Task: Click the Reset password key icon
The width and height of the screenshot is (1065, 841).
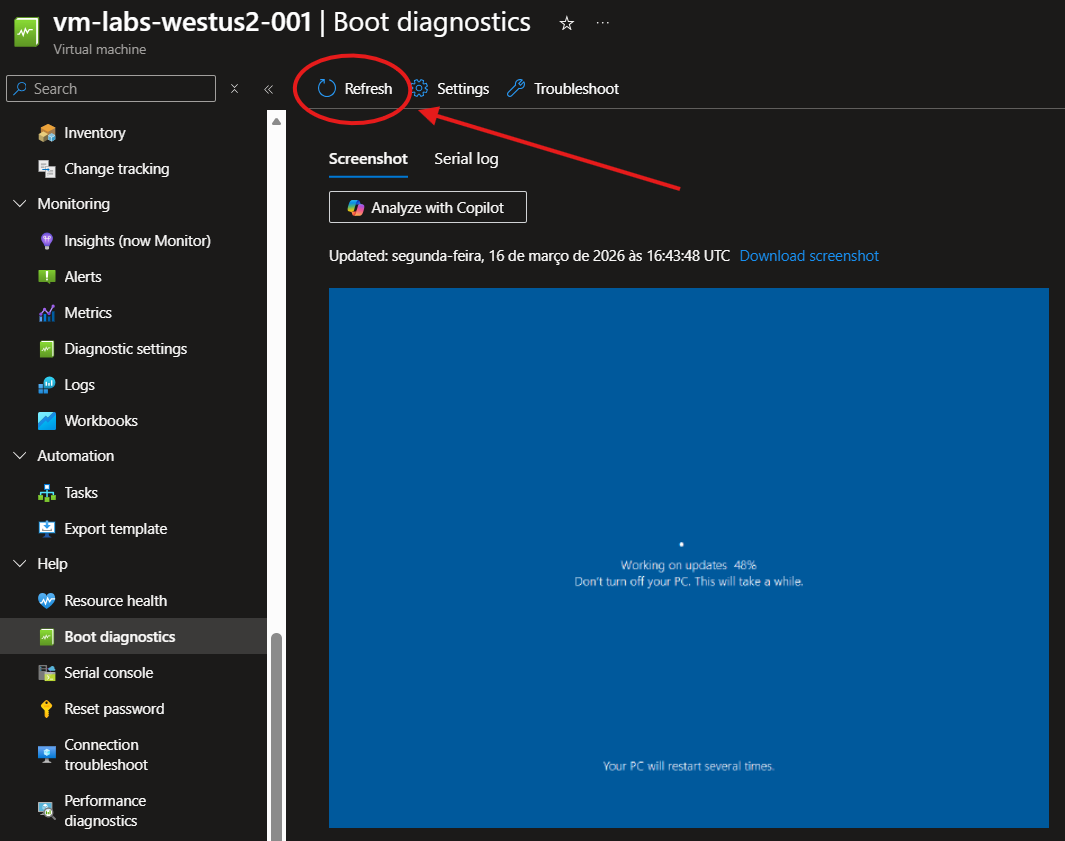Action: [x=47, y=709]
